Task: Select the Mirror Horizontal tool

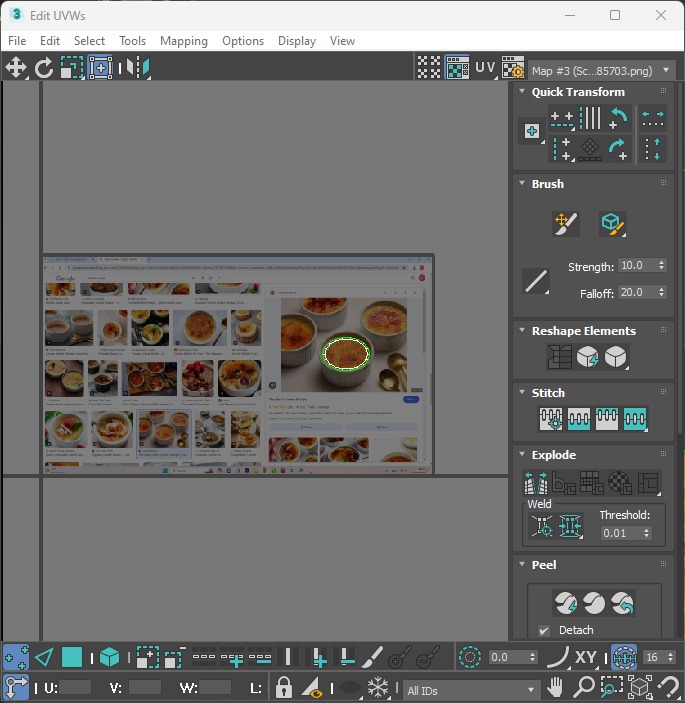Action: tap(137, 68)
